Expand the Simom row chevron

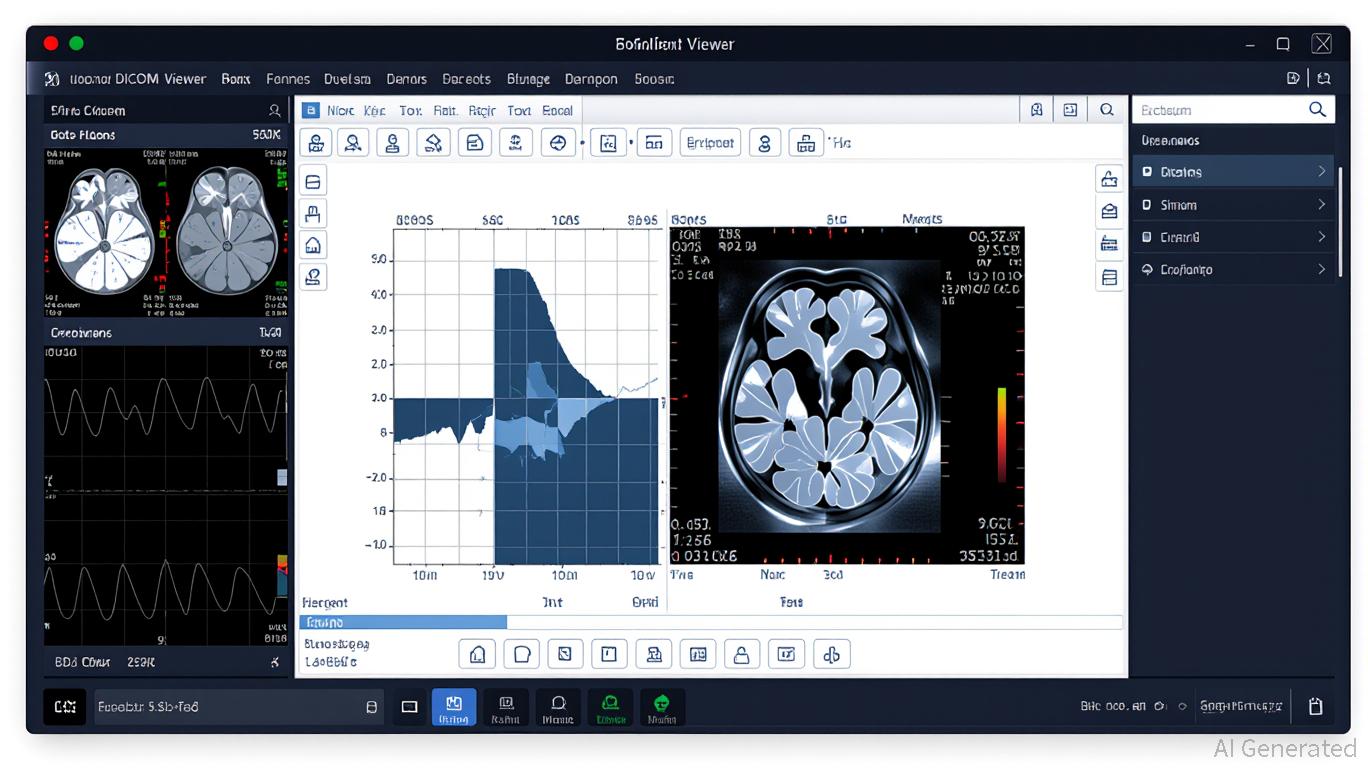point(1321,205)
